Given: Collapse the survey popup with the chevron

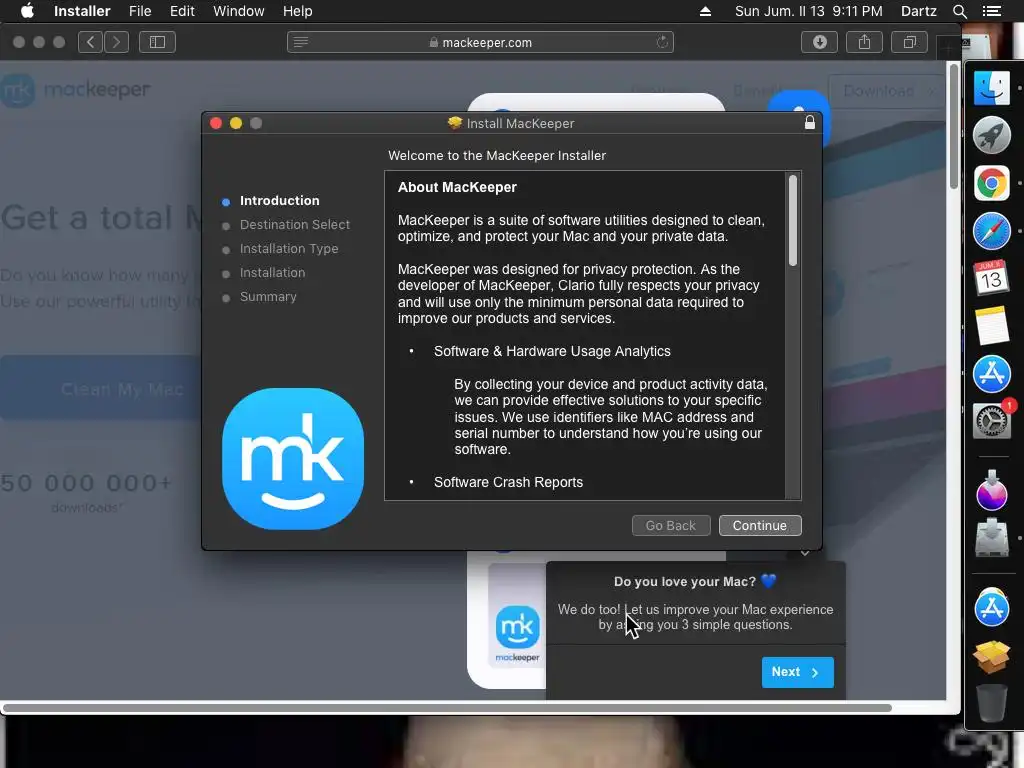Looking at the screenshot, I should (x=805, y=553).
